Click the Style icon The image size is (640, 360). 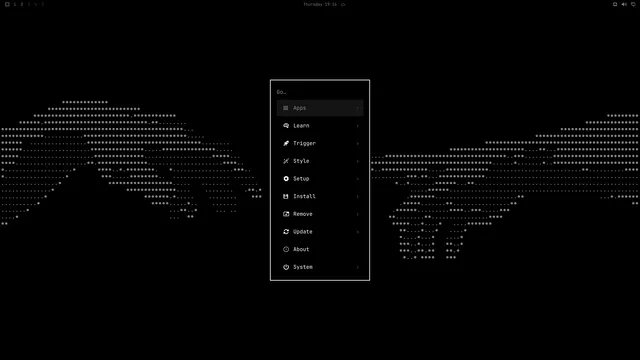point(286,161)
